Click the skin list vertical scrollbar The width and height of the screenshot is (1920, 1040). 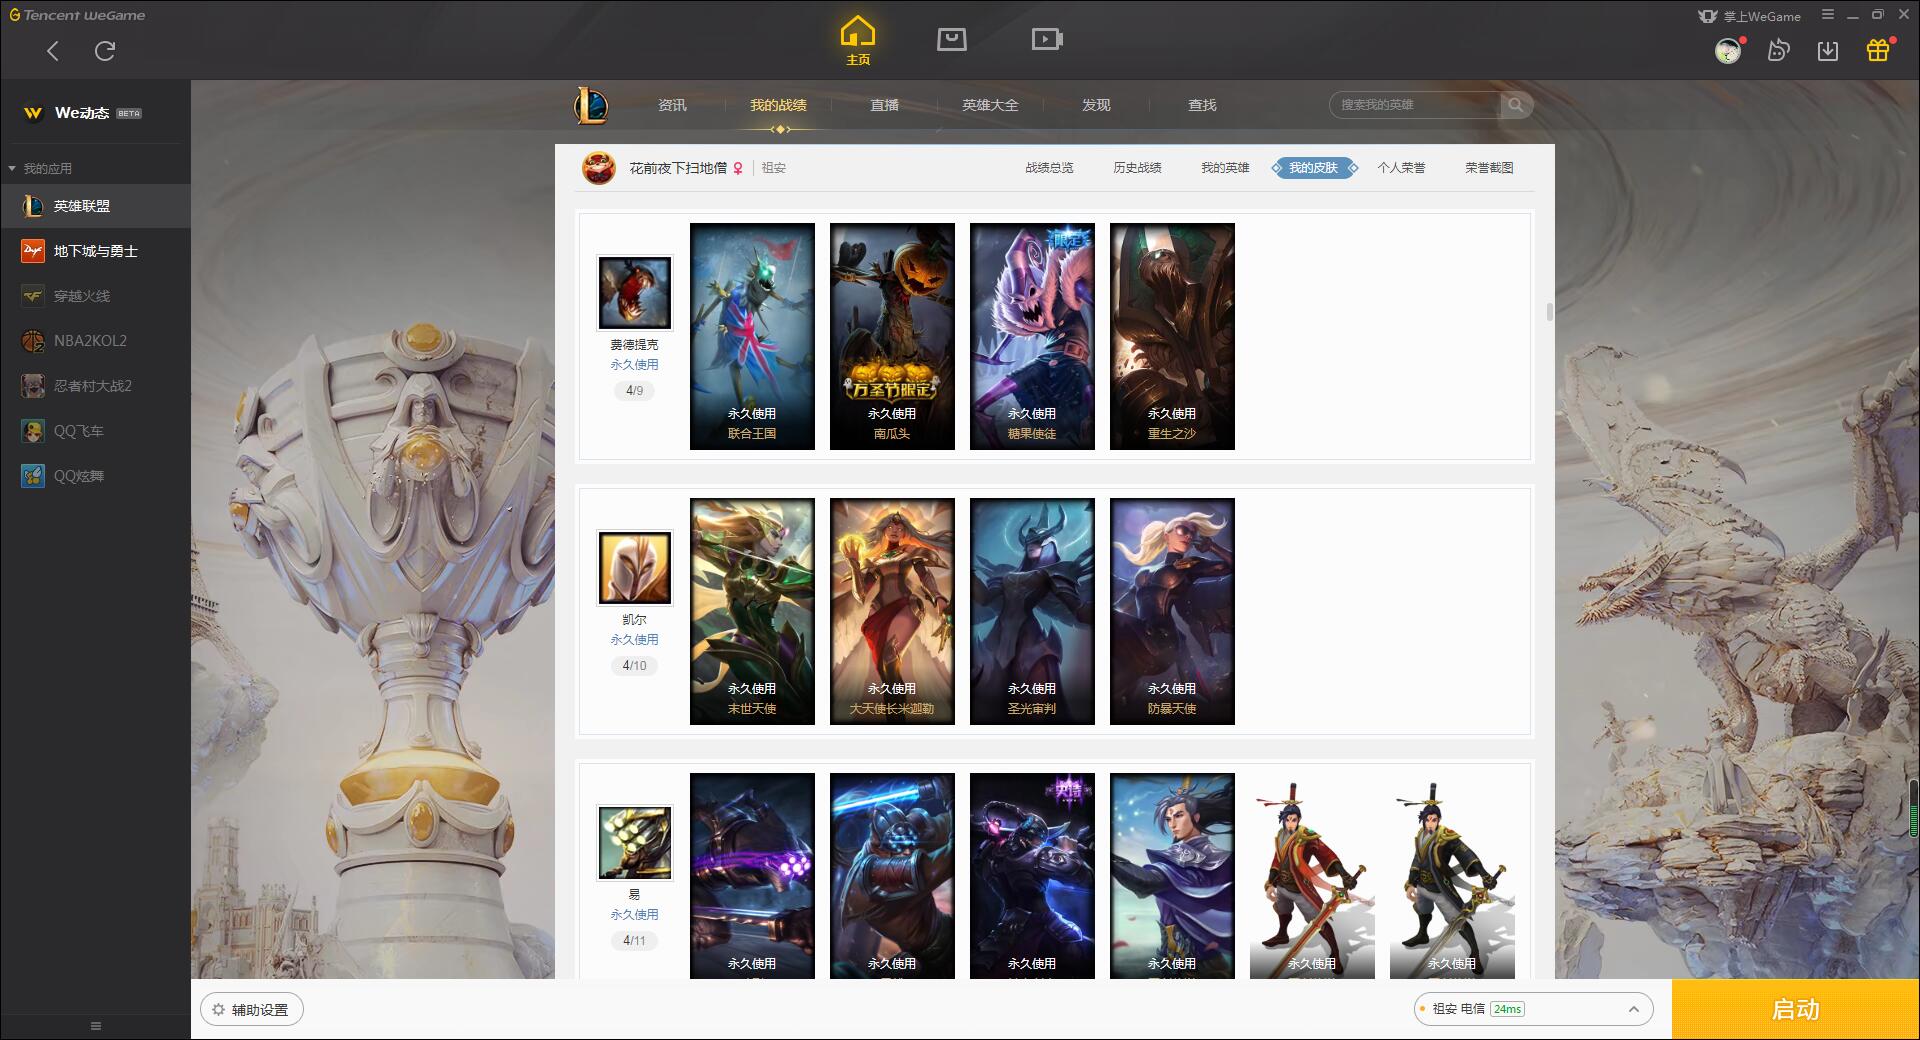click(1549, 311)
